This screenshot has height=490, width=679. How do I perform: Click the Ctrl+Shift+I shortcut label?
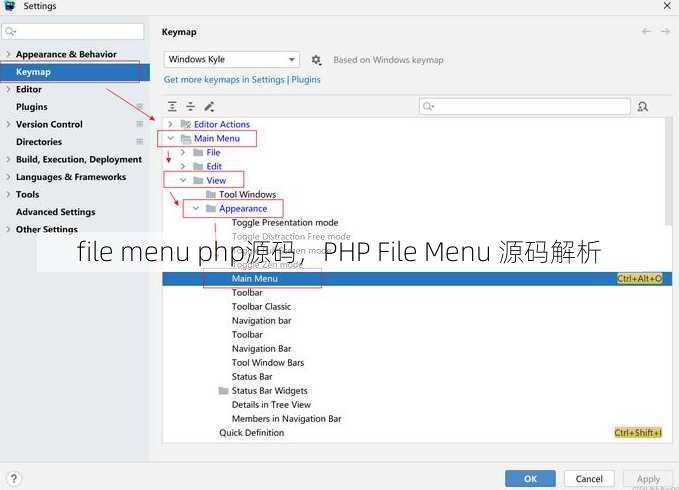pyautogui.click(x=638, y=432)
